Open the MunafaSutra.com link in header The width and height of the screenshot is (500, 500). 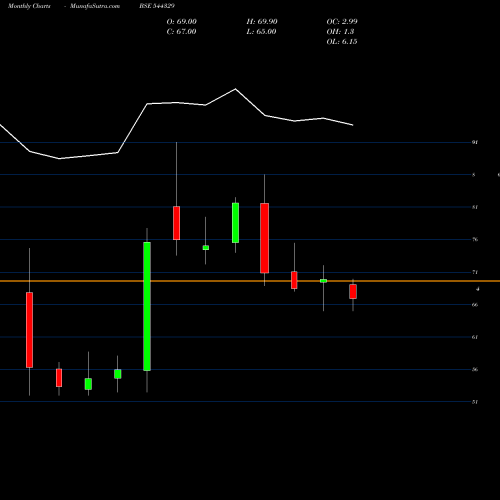95,6
